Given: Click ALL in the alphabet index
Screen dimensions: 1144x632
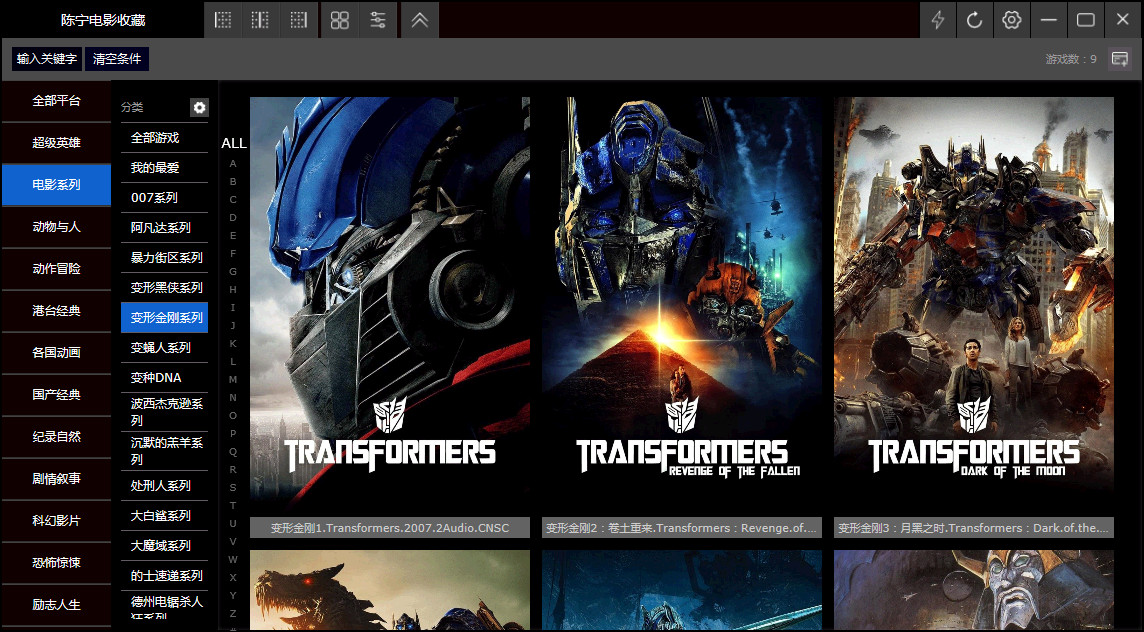Looking at the screenshot, I should point(233,143).
